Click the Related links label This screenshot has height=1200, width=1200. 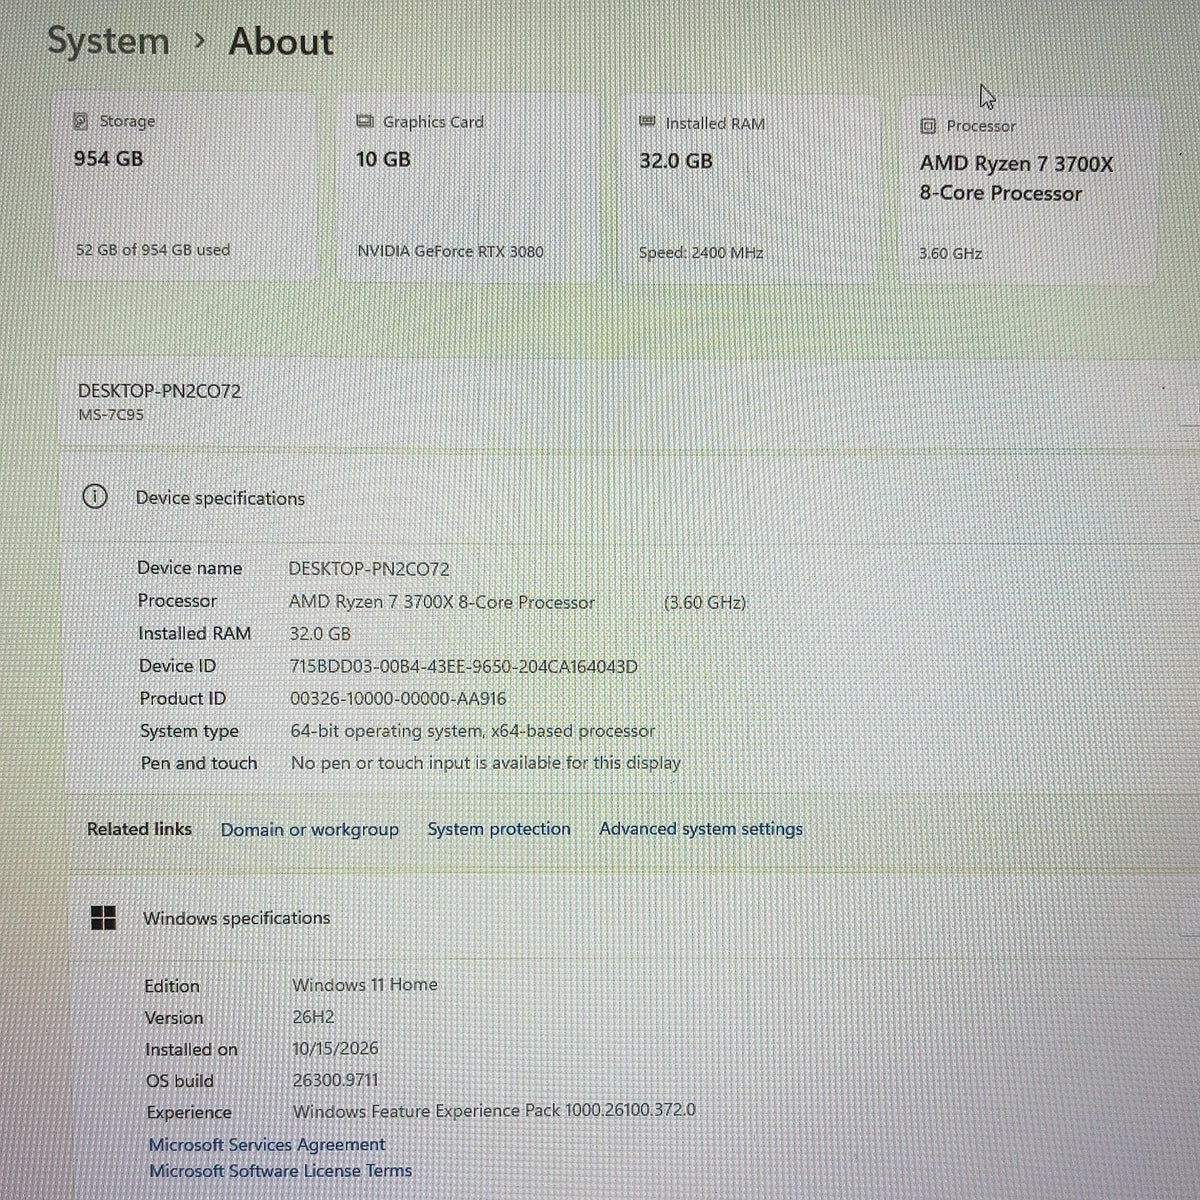139,829
